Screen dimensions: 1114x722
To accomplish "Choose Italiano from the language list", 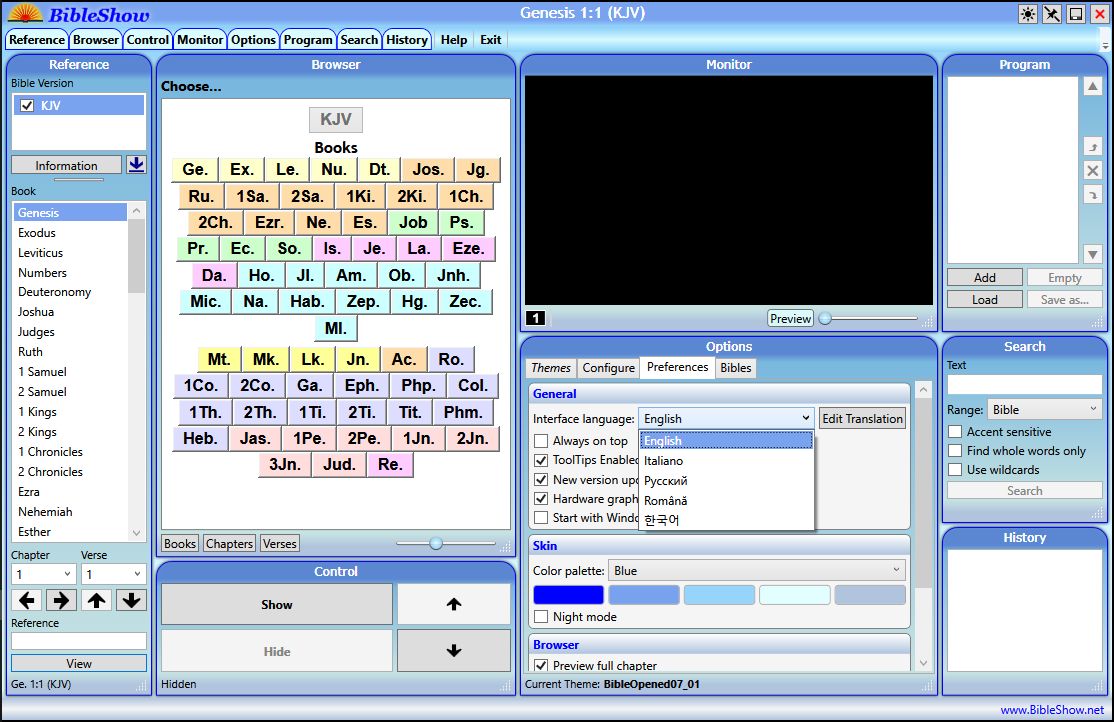I will point(664,461).
